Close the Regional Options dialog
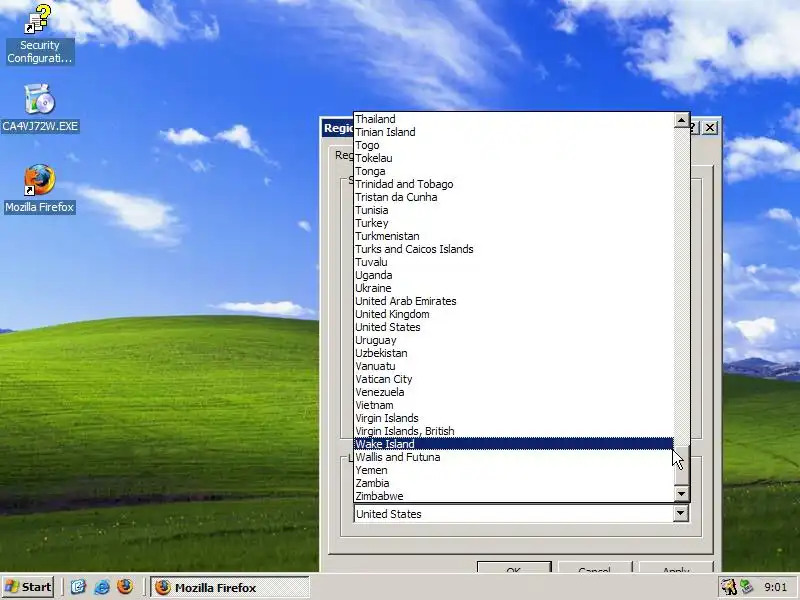Viewport: 800px width, 600px height. pyautogui.click(x=710, y=128)
